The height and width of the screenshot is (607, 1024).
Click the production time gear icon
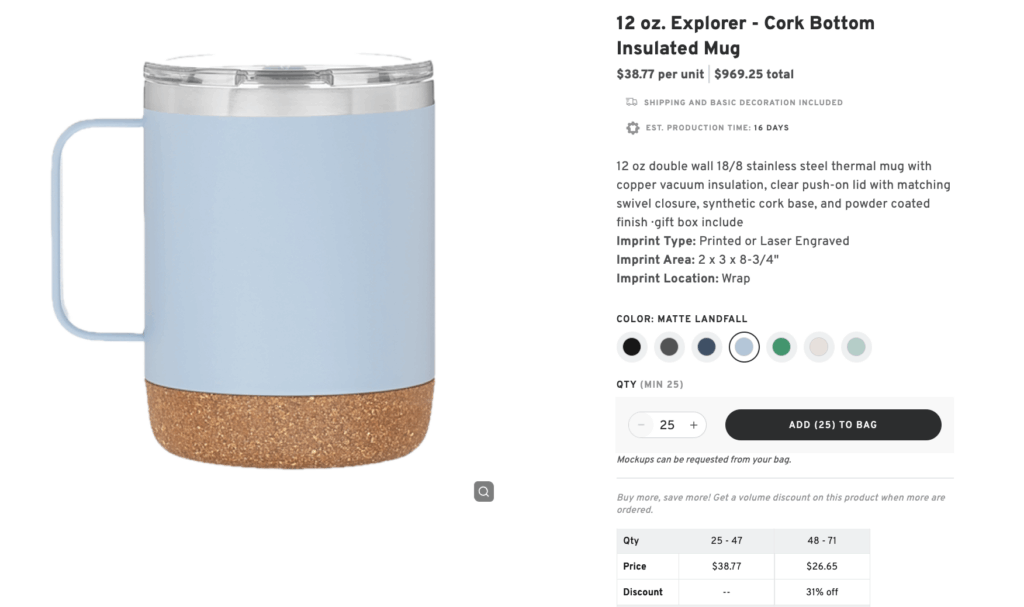pos(633,128)
